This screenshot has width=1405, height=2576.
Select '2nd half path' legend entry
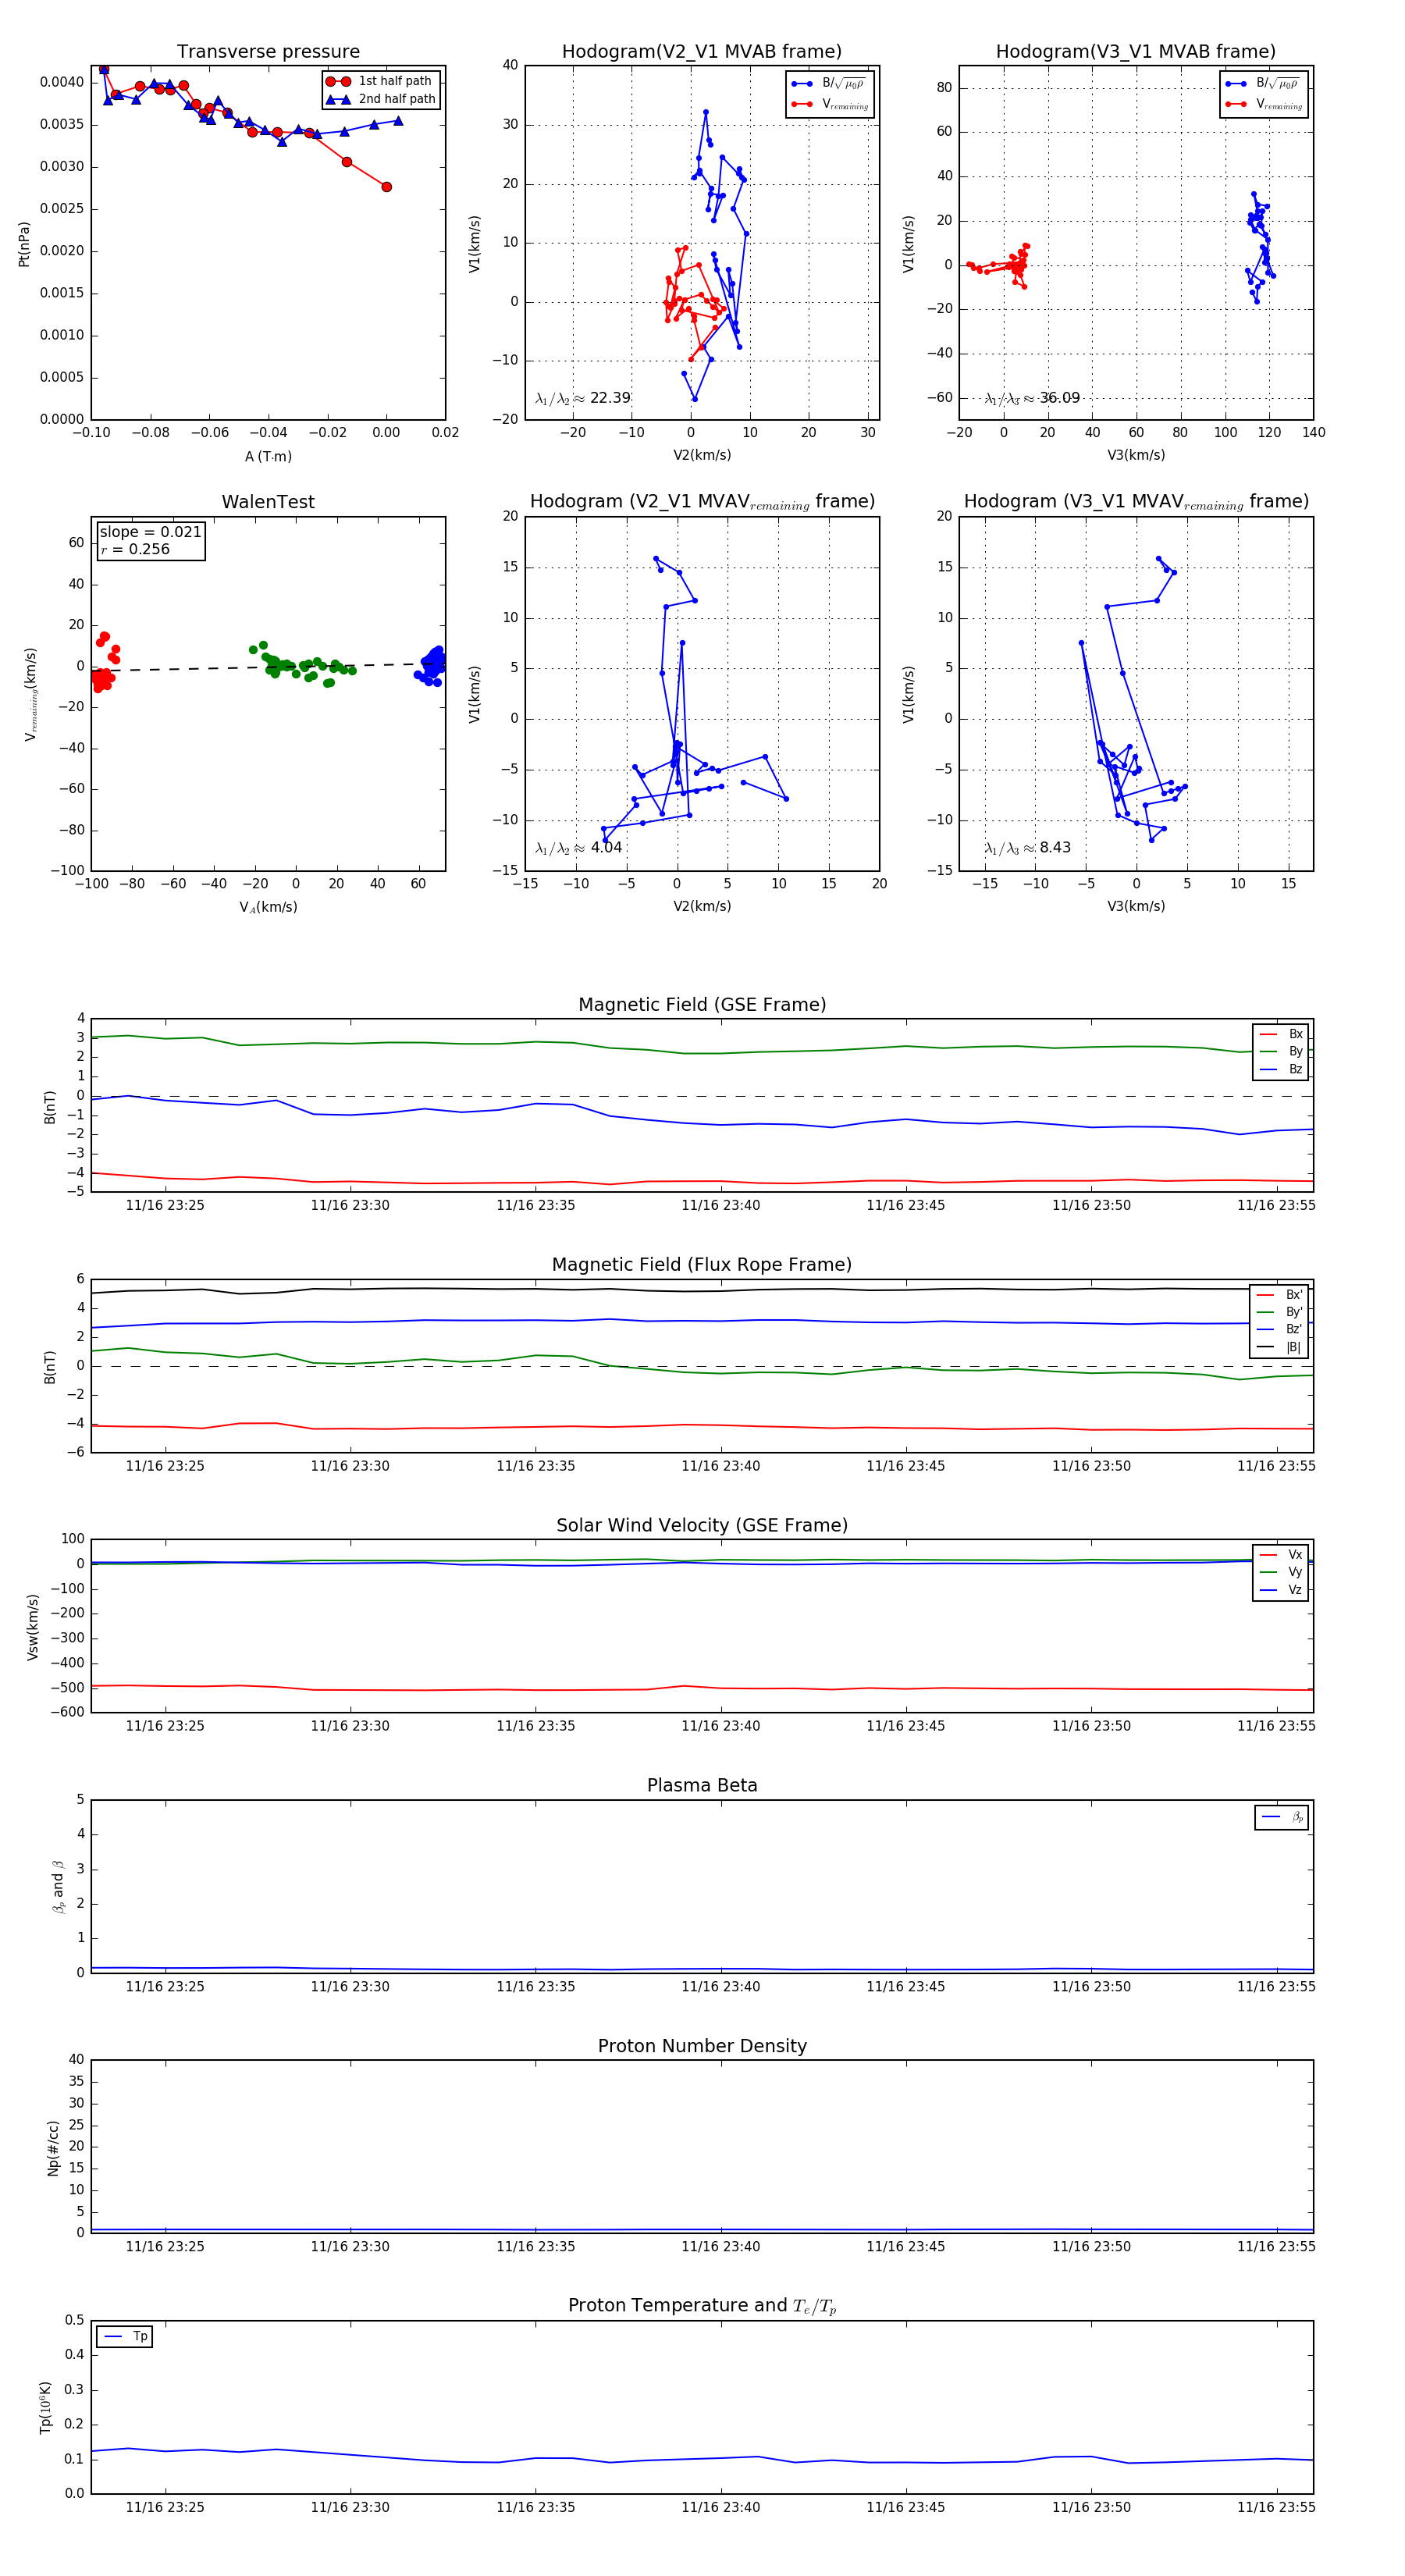[x=381, y=99]
